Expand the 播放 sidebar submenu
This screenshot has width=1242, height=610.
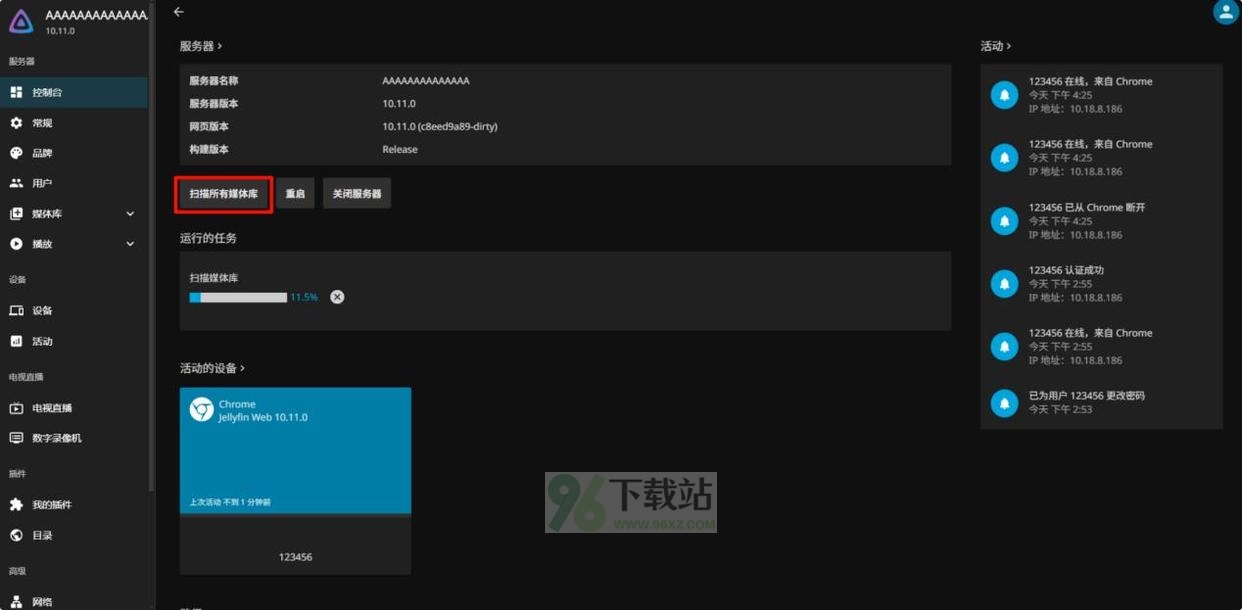coord(130,244)
